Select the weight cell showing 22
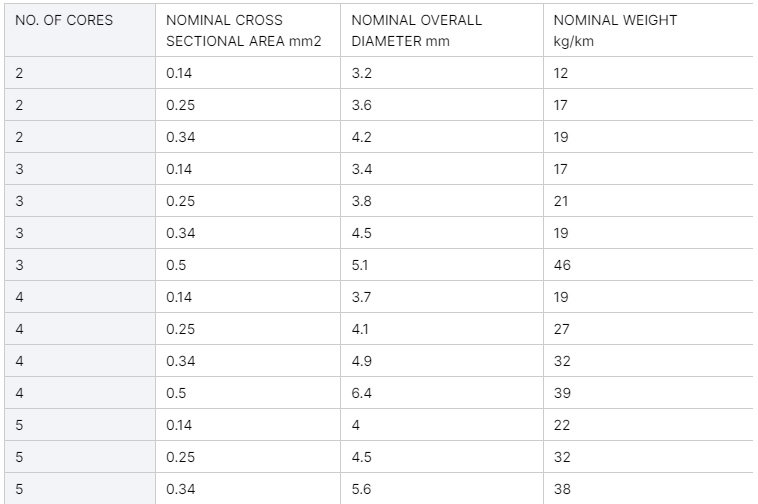 [x=648, y=425]
